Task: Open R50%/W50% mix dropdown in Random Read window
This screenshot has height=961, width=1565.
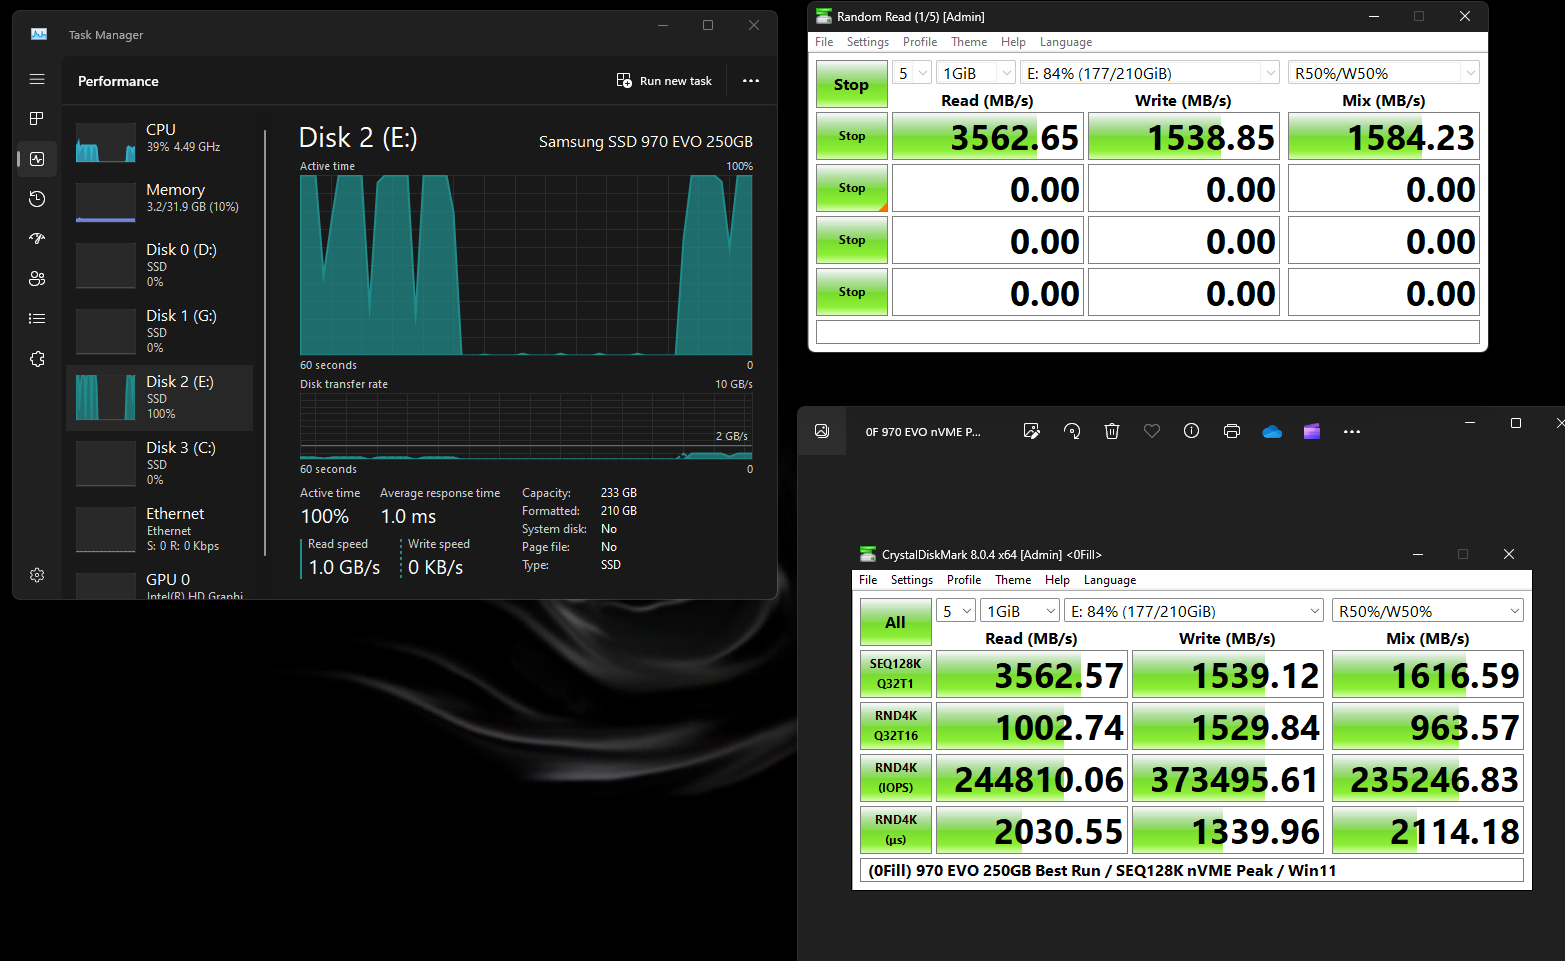Action: [x=1383, y=73]
